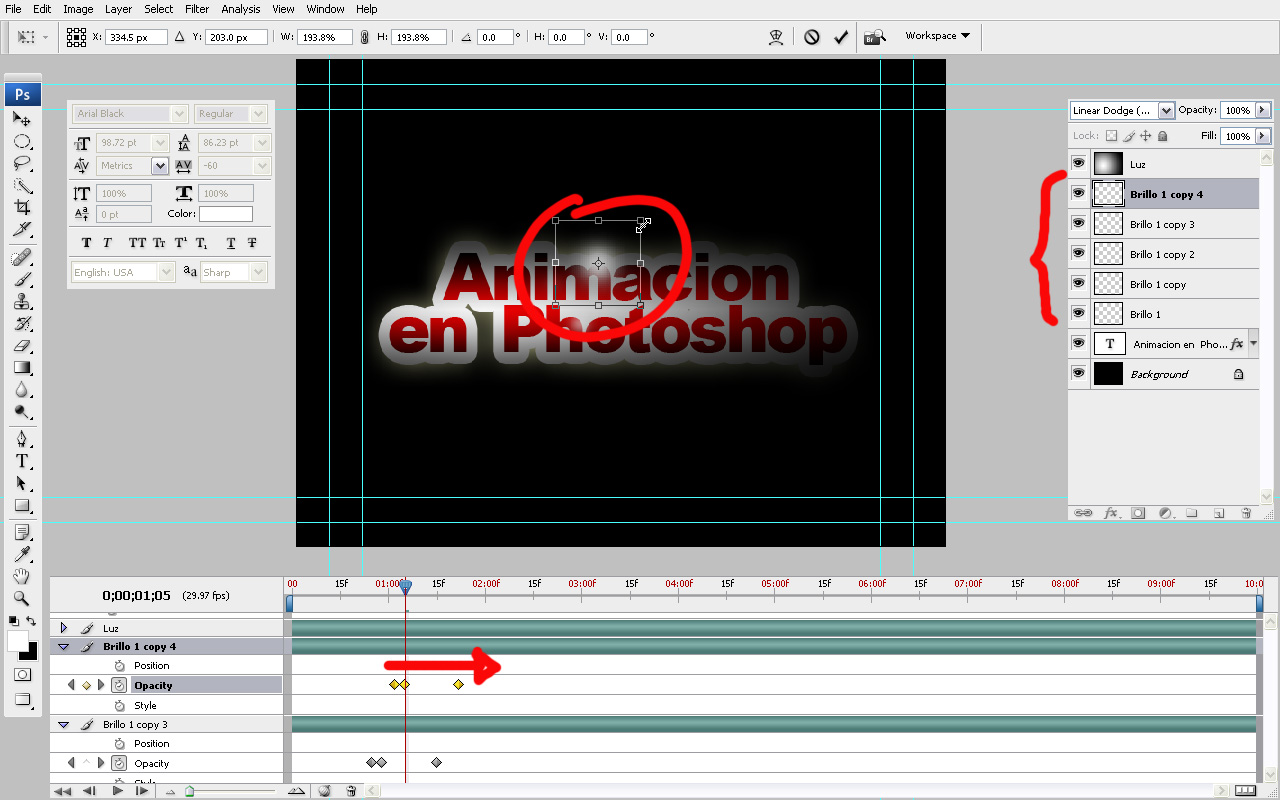1280x800 pixels.
Task: Cancel the transform in options bar
Action: (812, 37)
